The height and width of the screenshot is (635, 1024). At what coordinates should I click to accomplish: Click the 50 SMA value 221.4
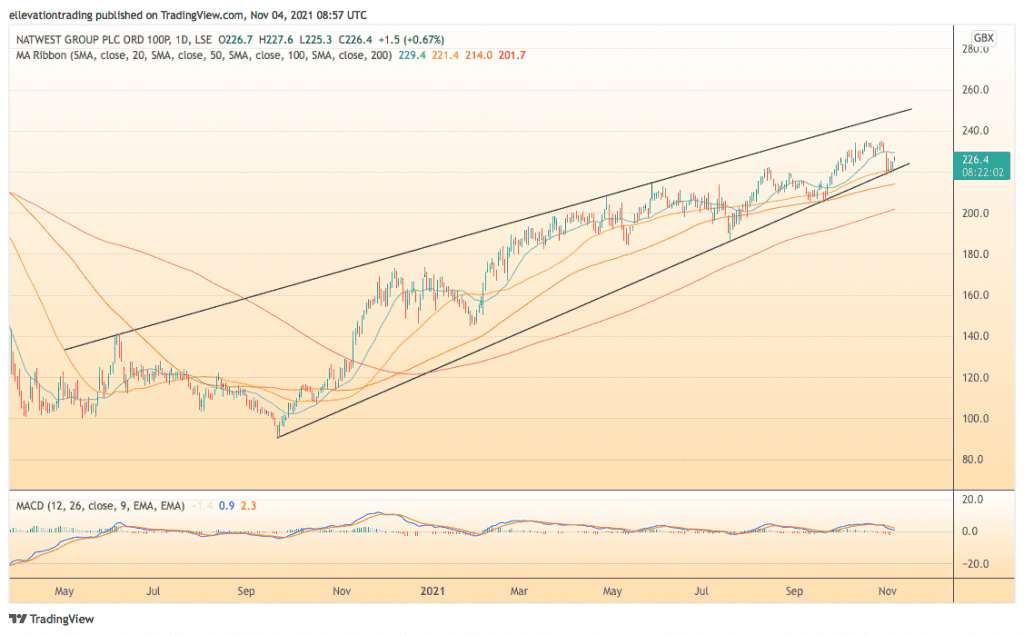[x=445, y=56]
